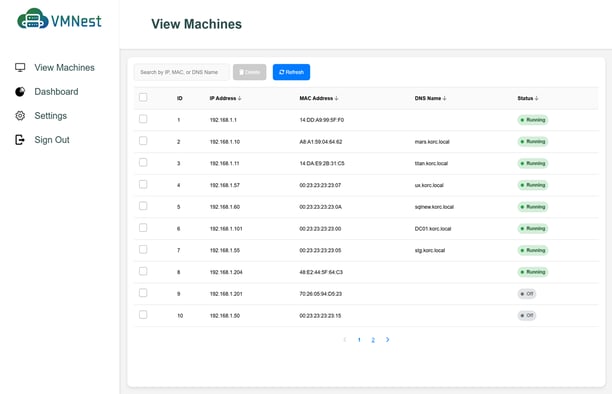Click the ID column header
Image resolution: width=612 pixels, height=394 pixels.
pyautogui.click(x=180, y=98)
